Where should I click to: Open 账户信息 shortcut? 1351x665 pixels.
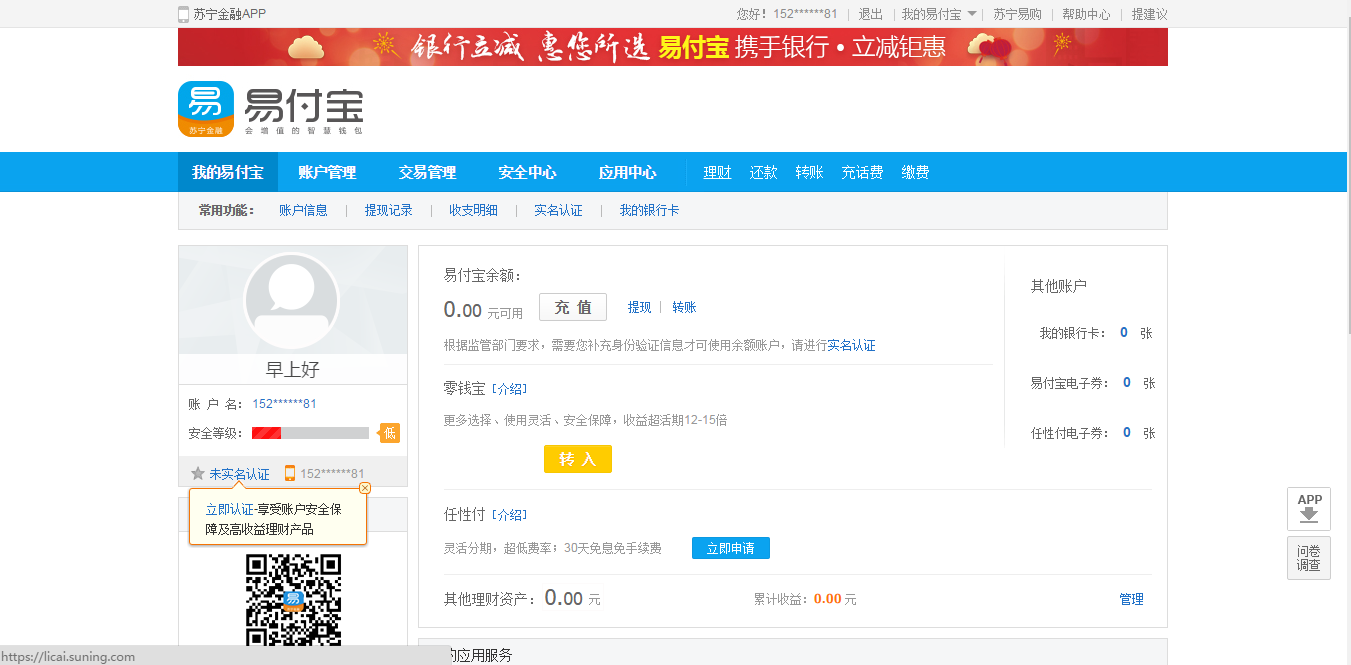point(303,210)
